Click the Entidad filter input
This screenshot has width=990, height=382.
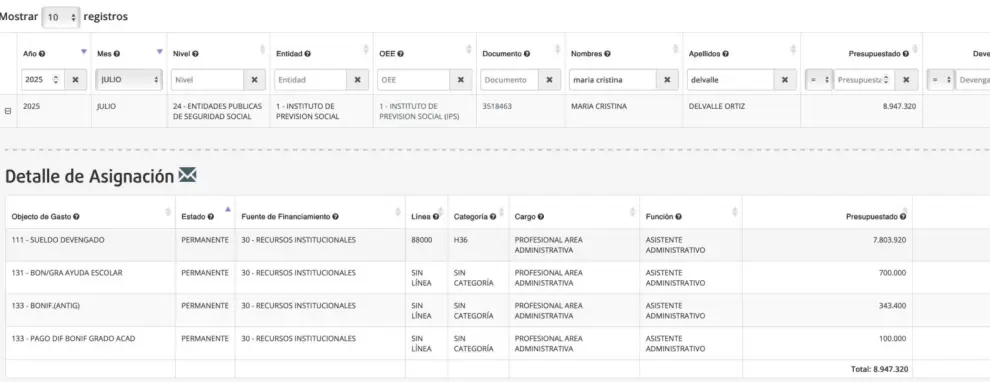point(311,80)
